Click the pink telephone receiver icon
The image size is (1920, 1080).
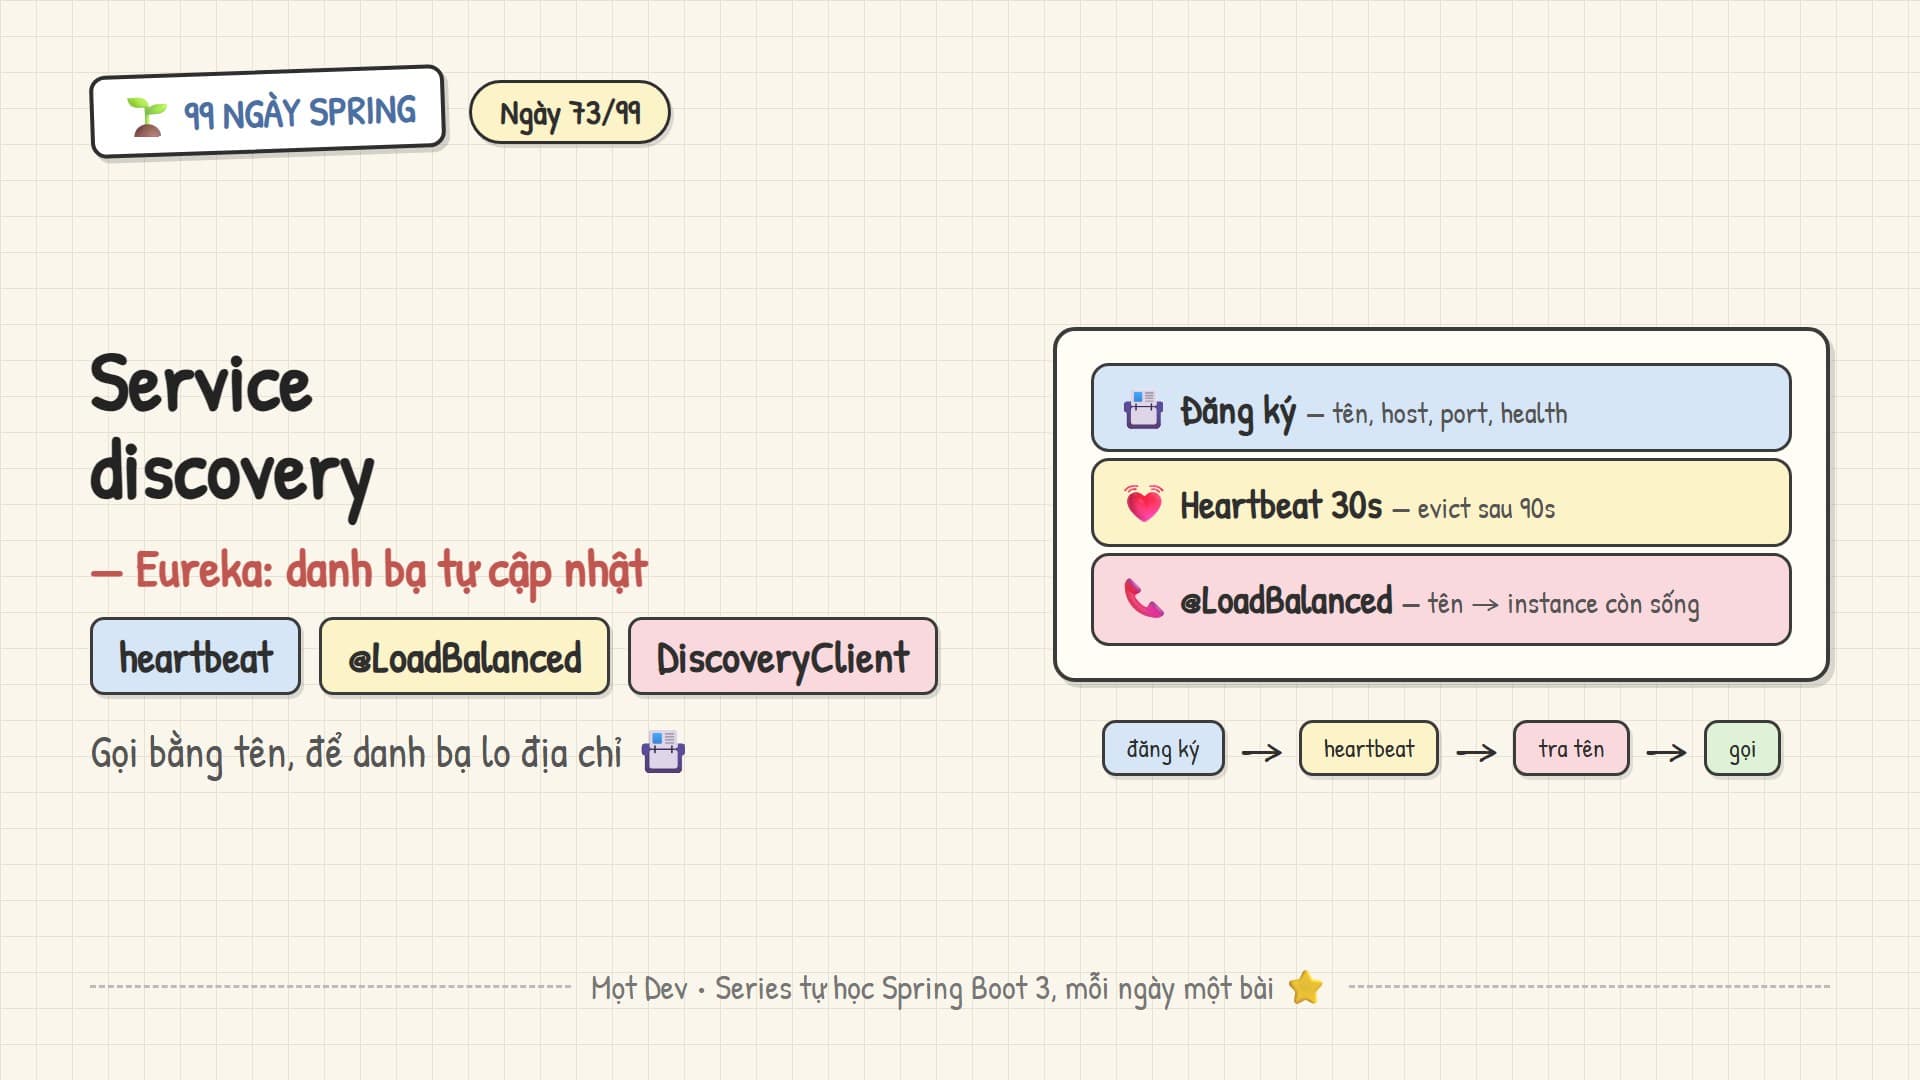coord(1143,599)
